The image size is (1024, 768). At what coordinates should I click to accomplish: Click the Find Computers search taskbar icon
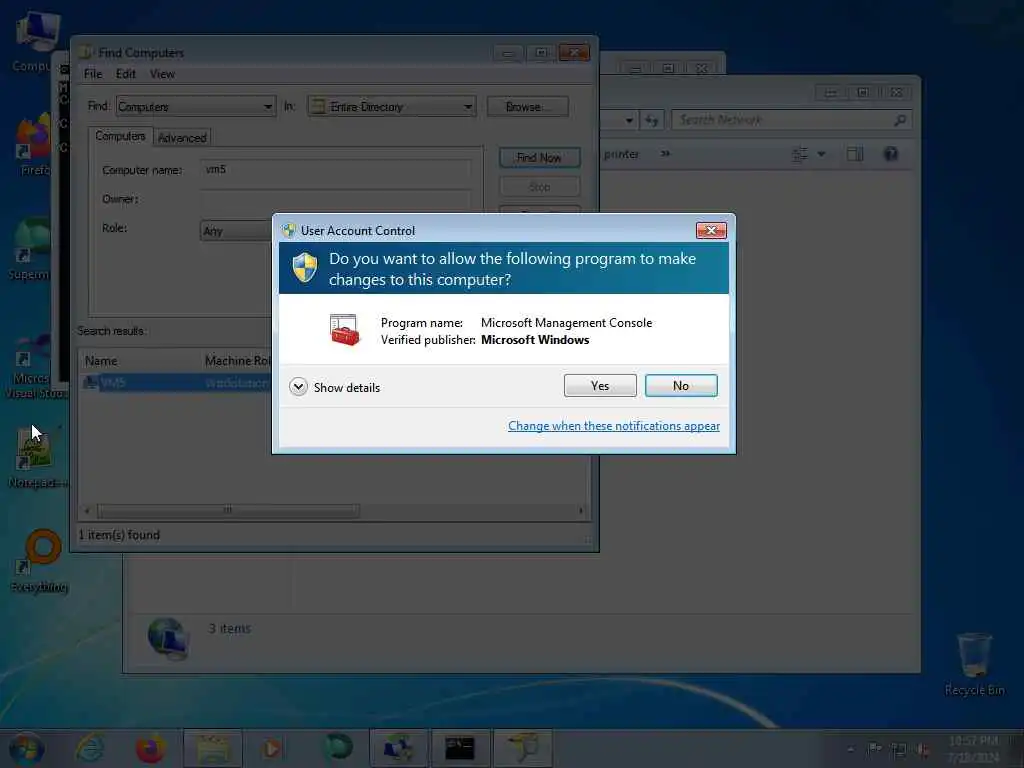pyautogui.click(x=522, y=748)
